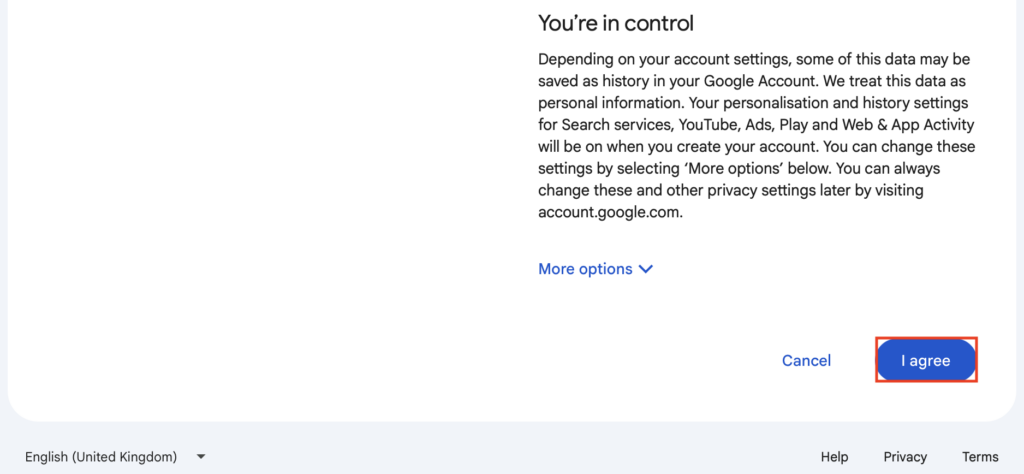Select the 'You're in control' heading

pos(616,24)
